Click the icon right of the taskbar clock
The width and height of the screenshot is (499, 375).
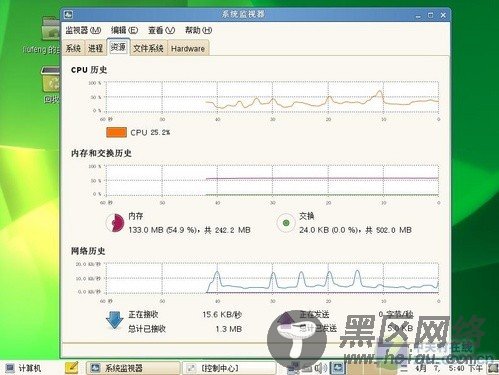click(493, 368)
